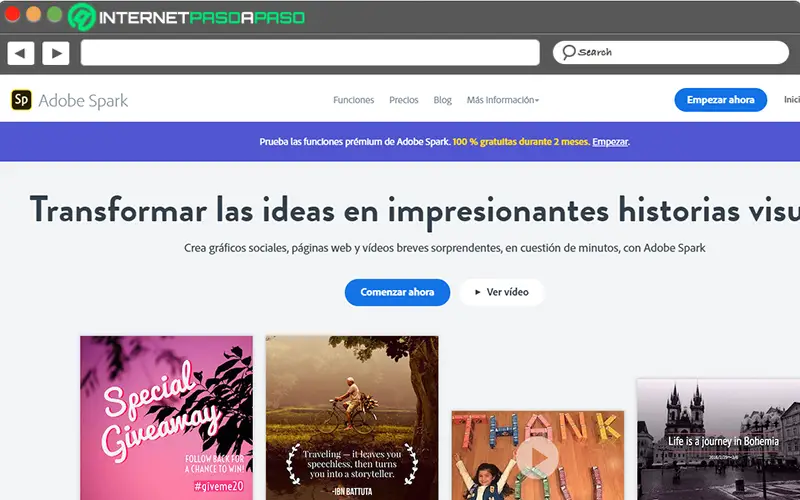Click the Comenzar ahora button
800x500 pixels.
(x=397, y=292)
